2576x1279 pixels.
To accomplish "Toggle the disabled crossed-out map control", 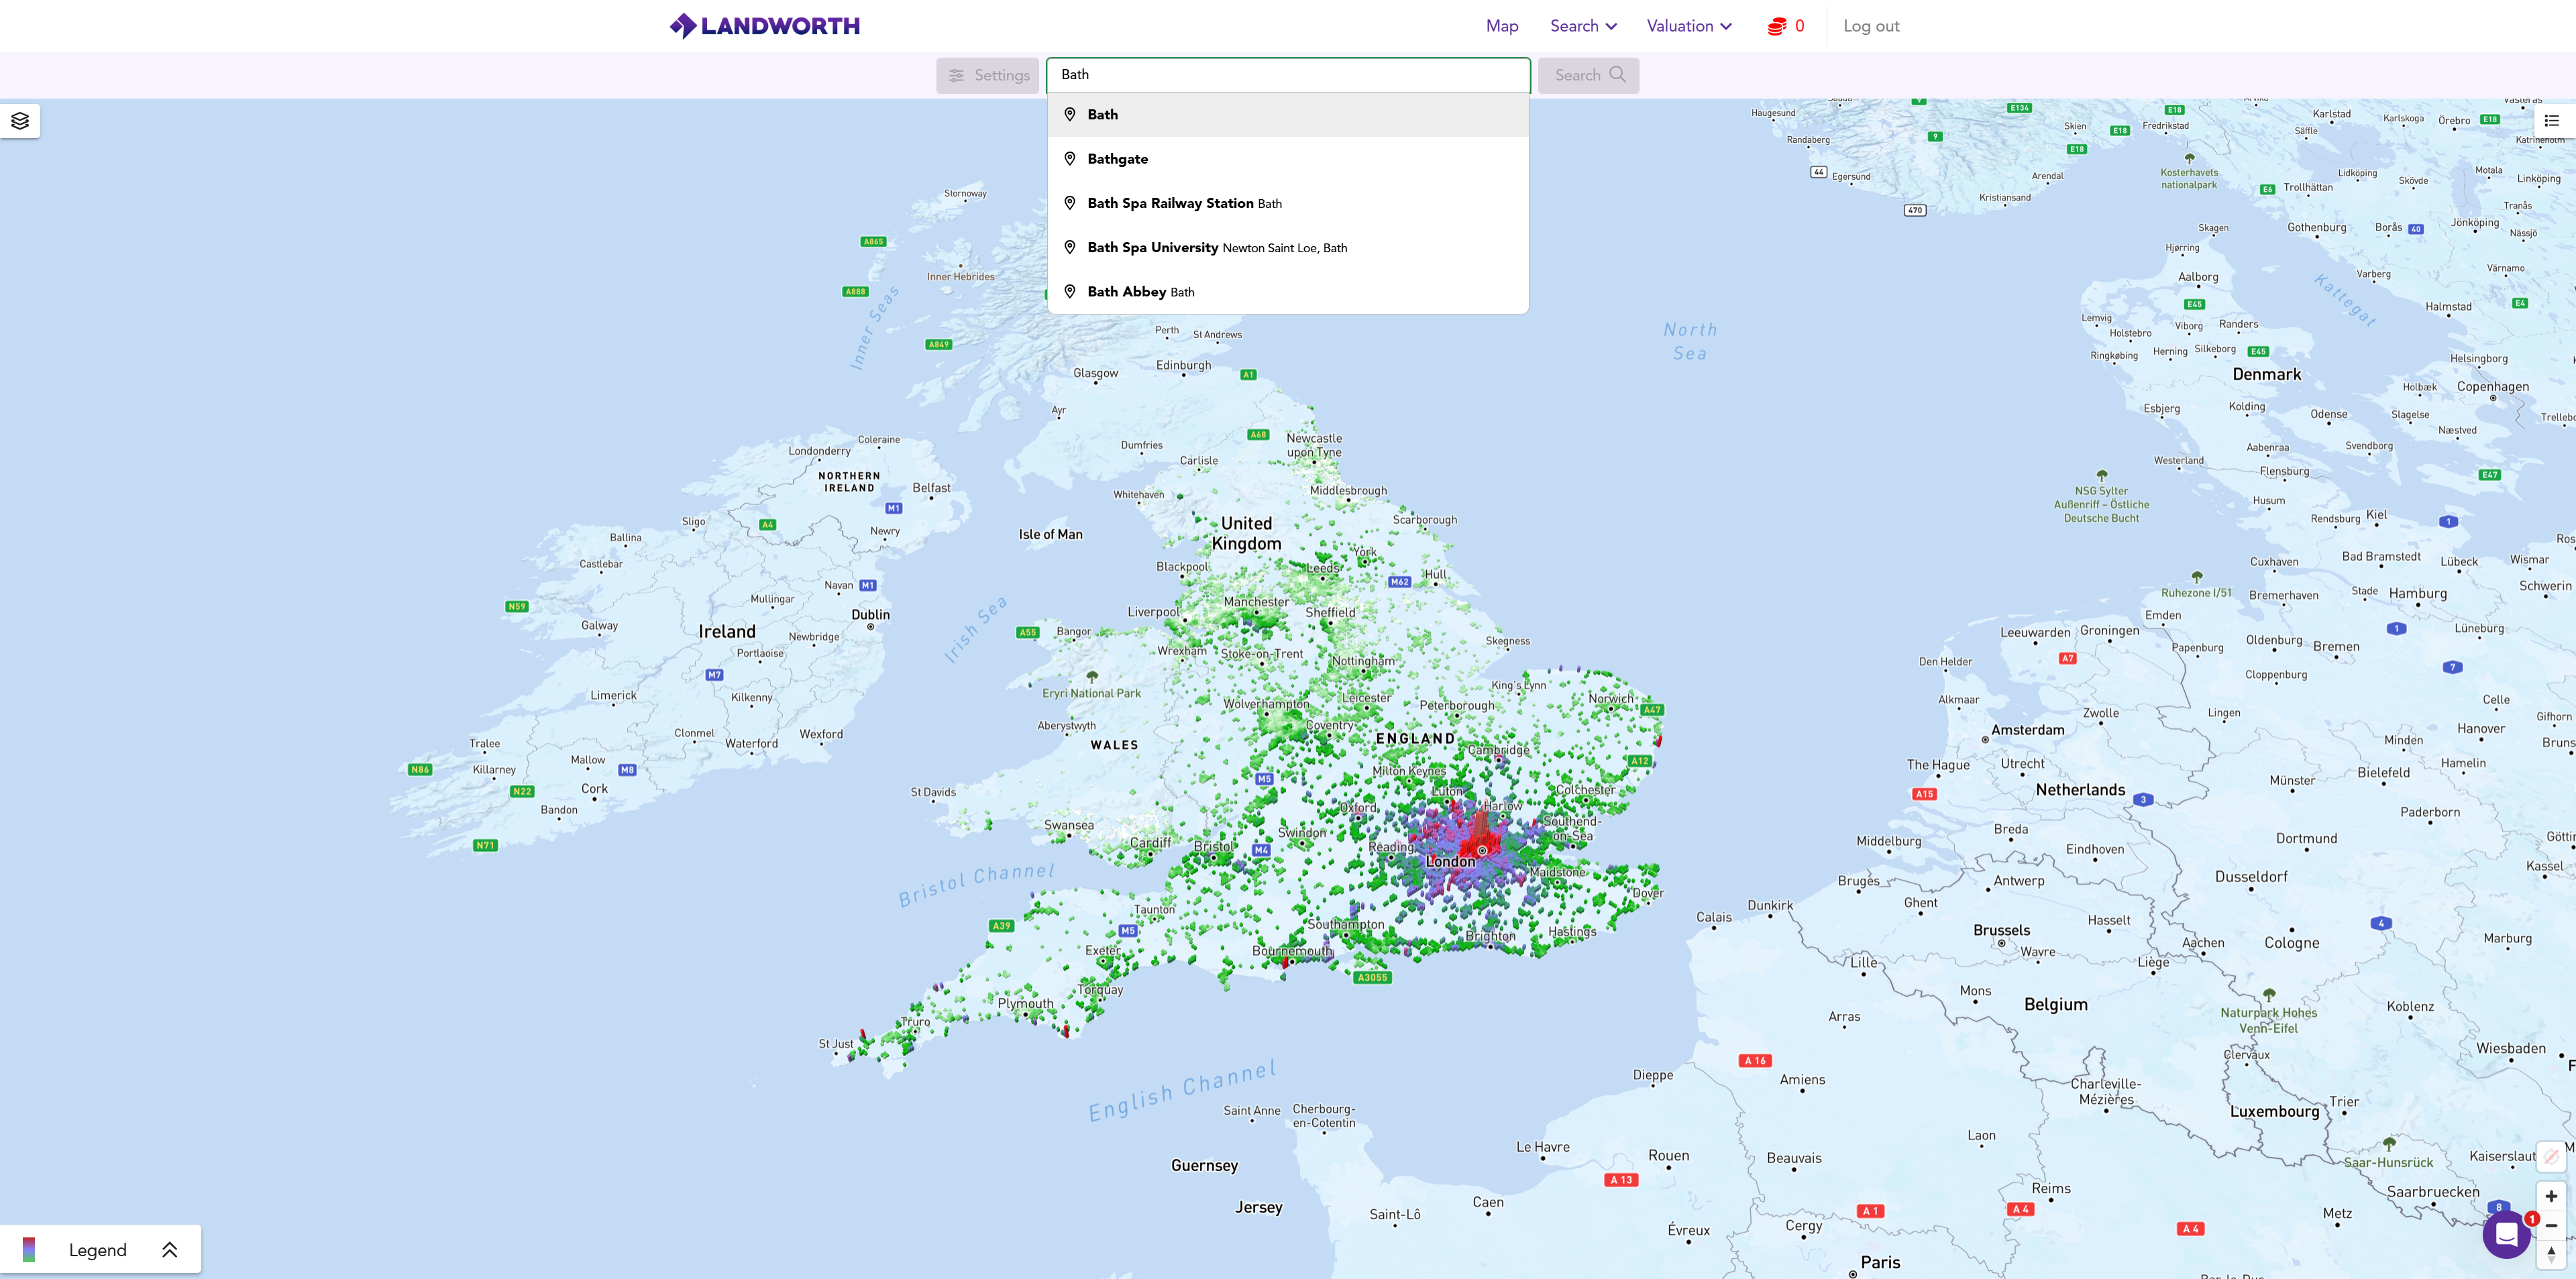I will (2551, 1157).
